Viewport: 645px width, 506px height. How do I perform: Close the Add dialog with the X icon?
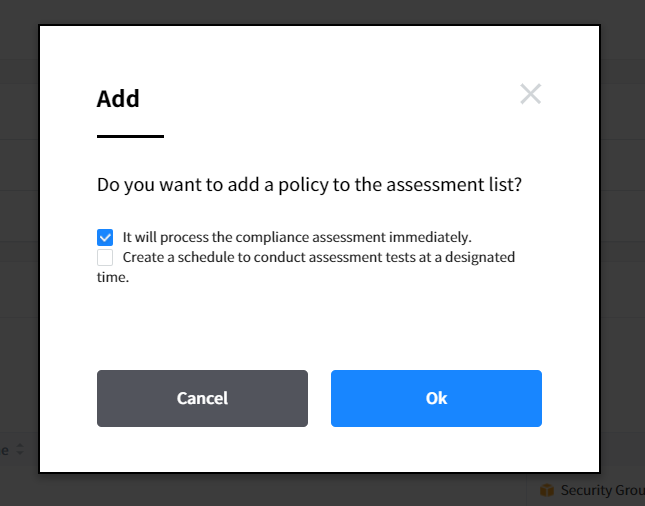(530, 95)
